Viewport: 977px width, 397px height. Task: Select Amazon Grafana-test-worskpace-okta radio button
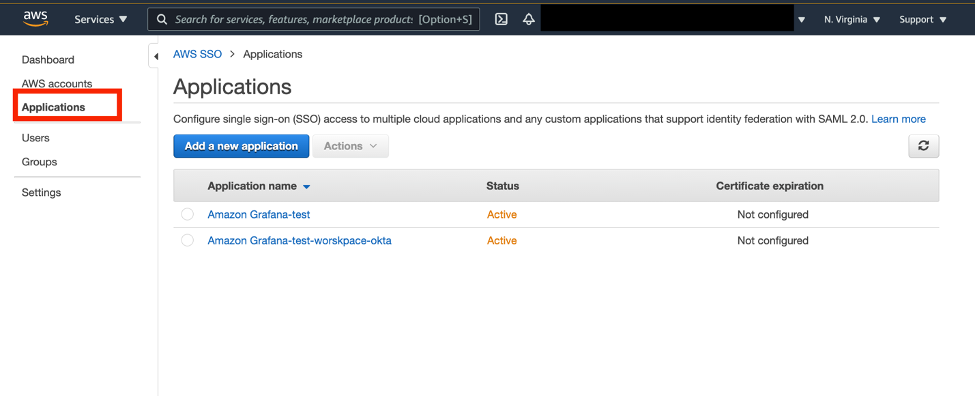coord(188,241)
